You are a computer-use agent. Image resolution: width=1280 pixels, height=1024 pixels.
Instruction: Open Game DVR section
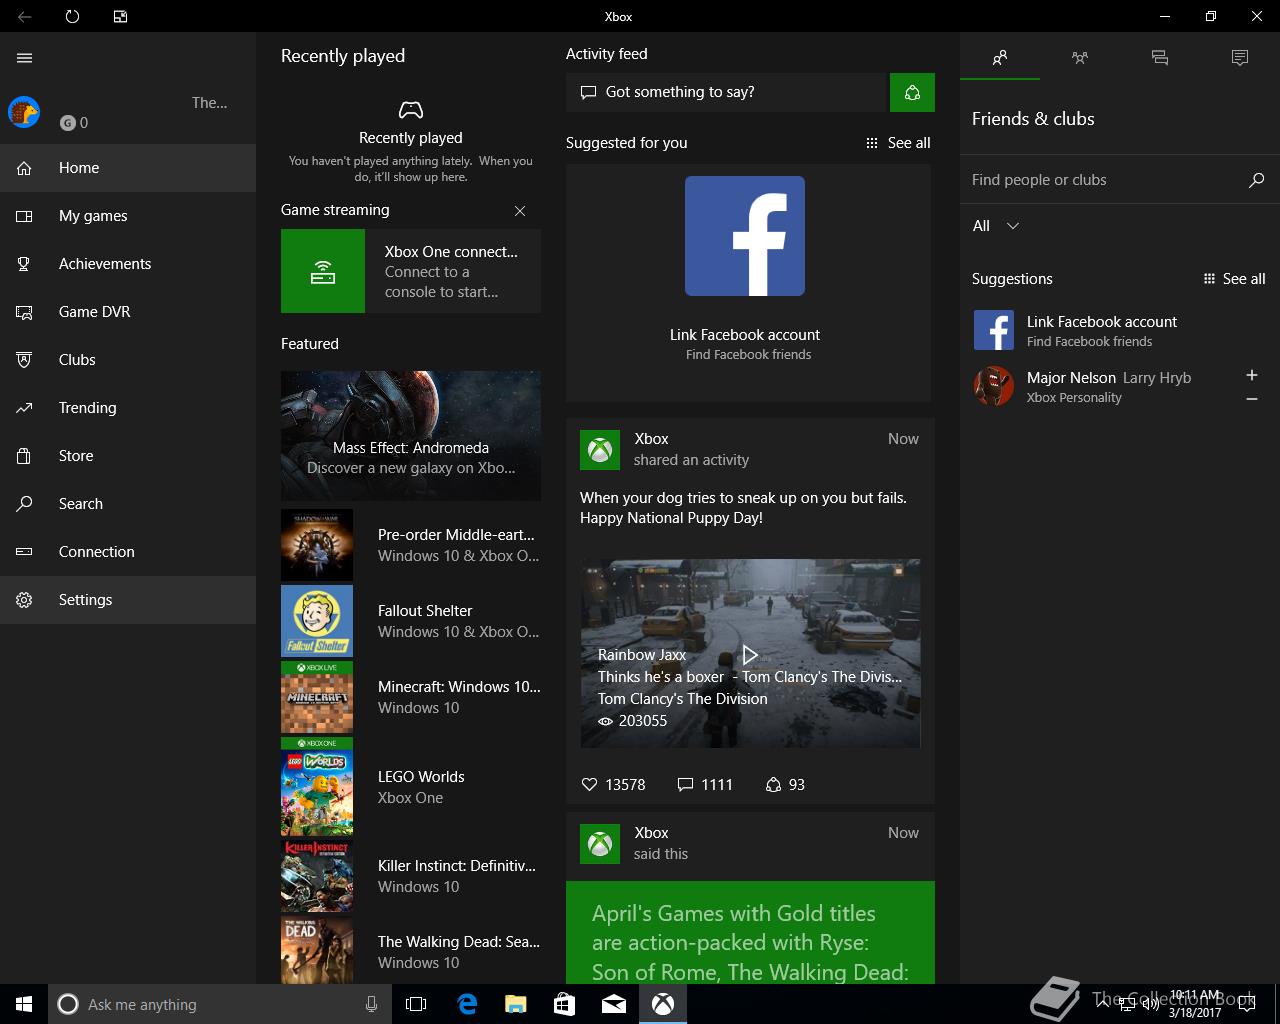point(128,312)
